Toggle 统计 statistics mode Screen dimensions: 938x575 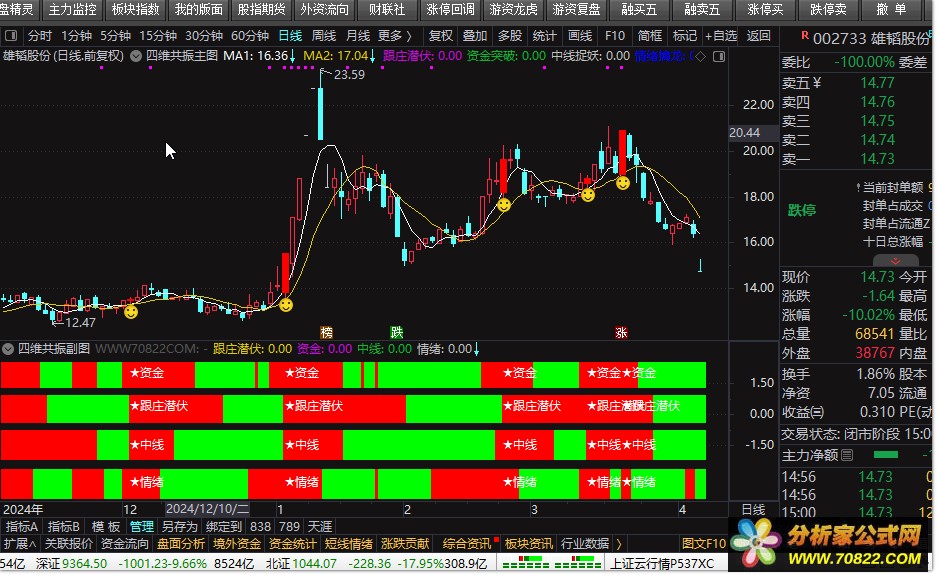tap(544, 36)
